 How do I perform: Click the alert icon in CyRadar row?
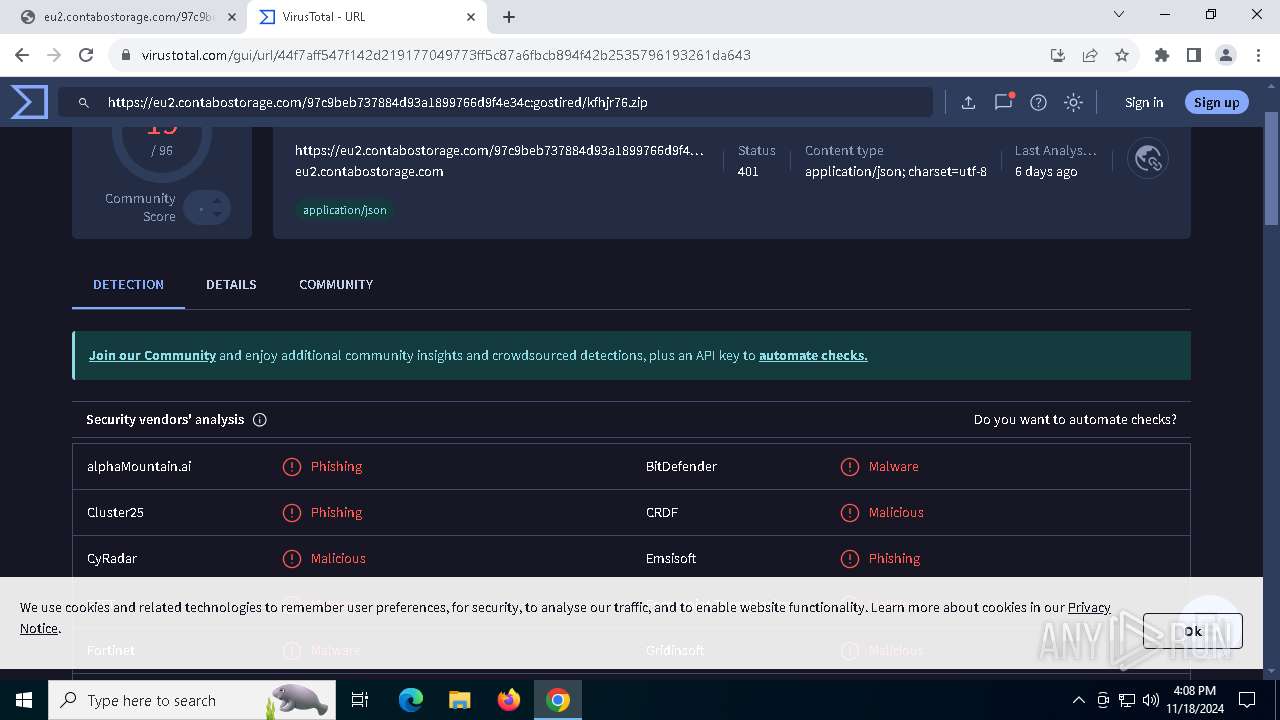(292, 559)
